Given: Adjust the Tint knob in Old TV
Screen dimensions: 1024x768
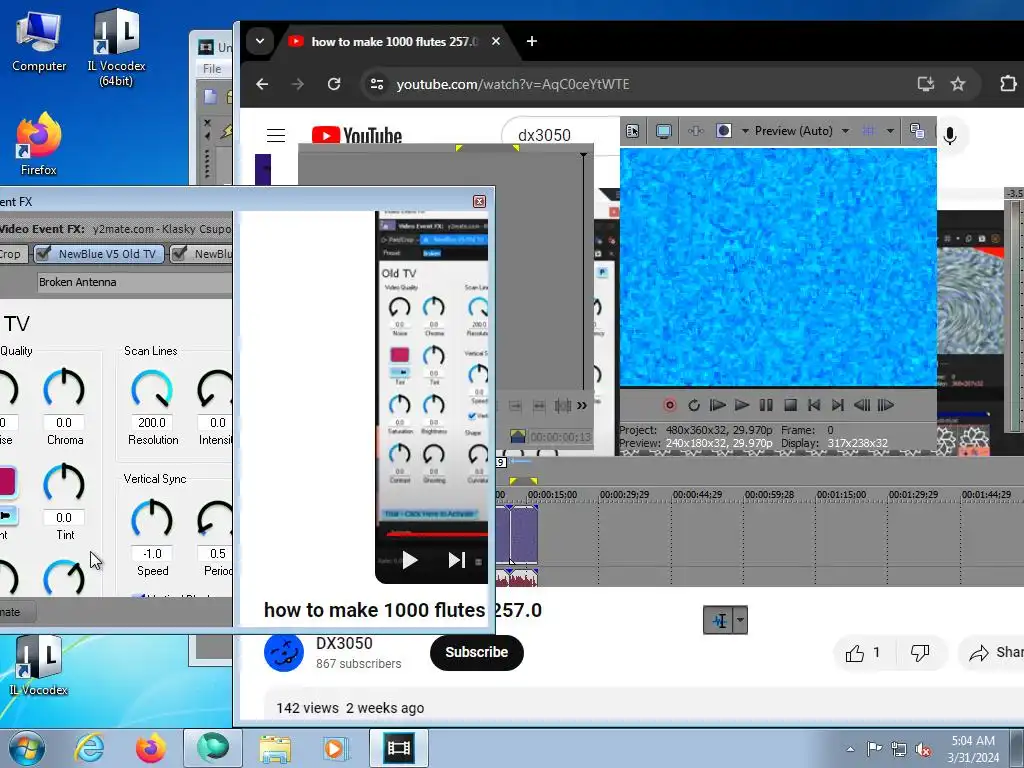Looking at the screenshot, I should tap(64, 483).
